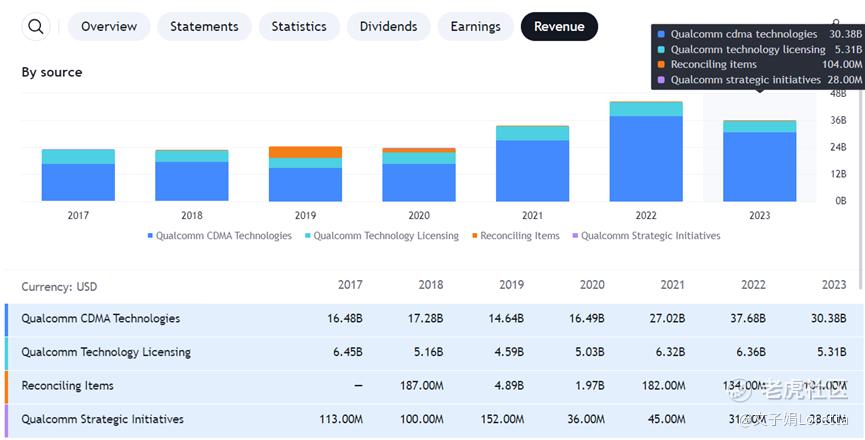
Task: Click the 4.89B reconciling items cell
Action: point(509,385)
